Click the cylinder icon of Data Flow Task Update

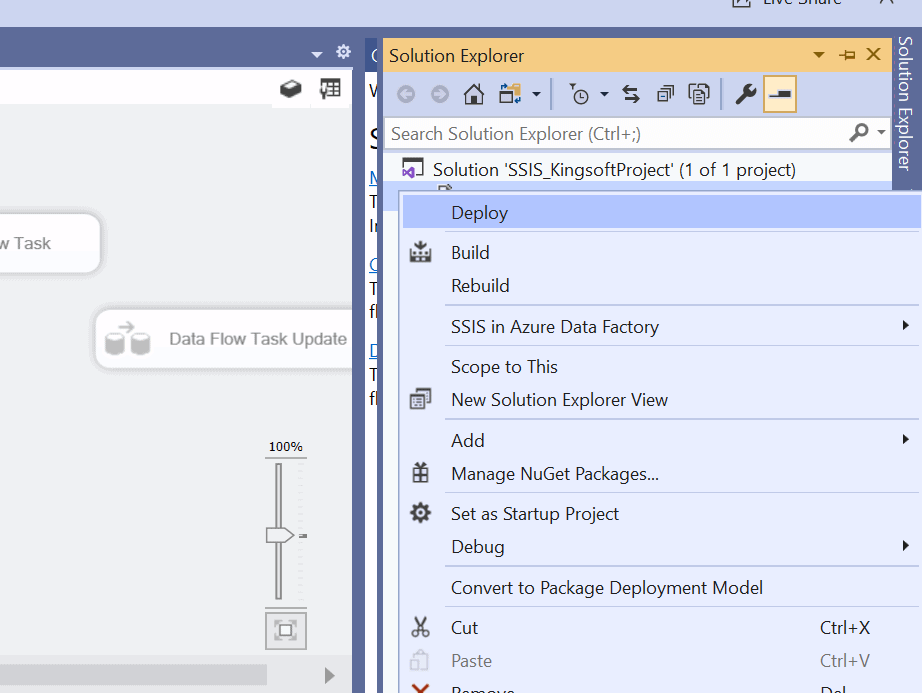pos(128,339)
